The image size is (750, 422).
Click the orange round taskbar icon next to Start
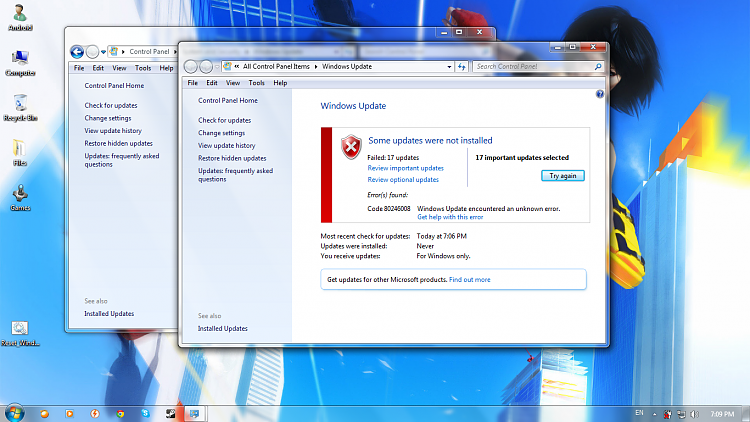tap(44, 414)
